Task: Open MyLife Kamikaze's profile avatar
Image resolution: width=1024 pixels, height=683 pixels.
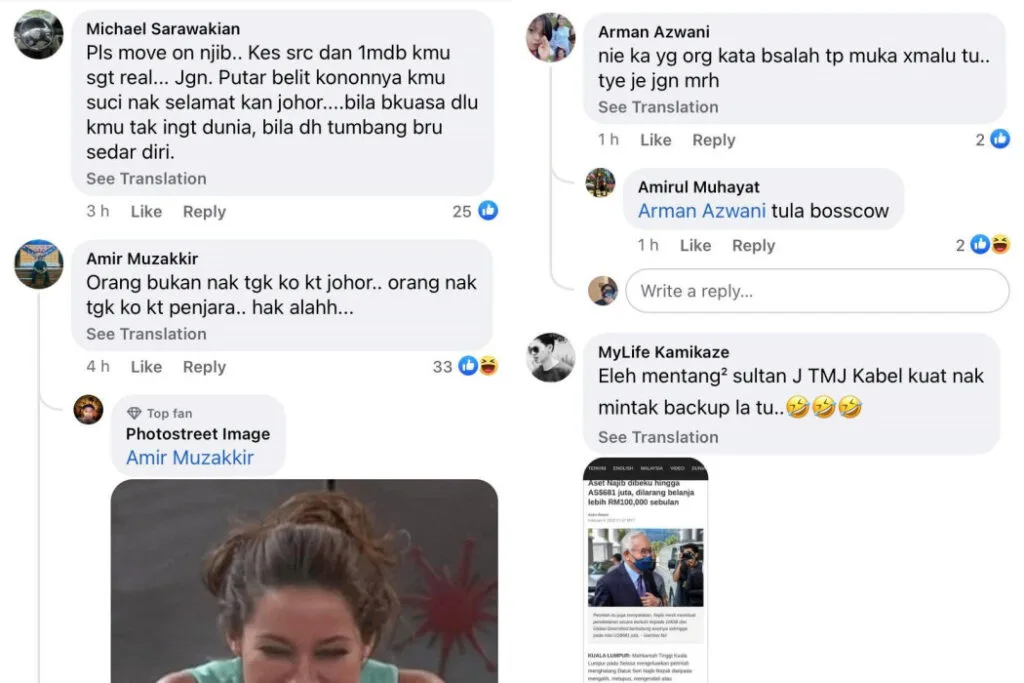Action: 551,357
